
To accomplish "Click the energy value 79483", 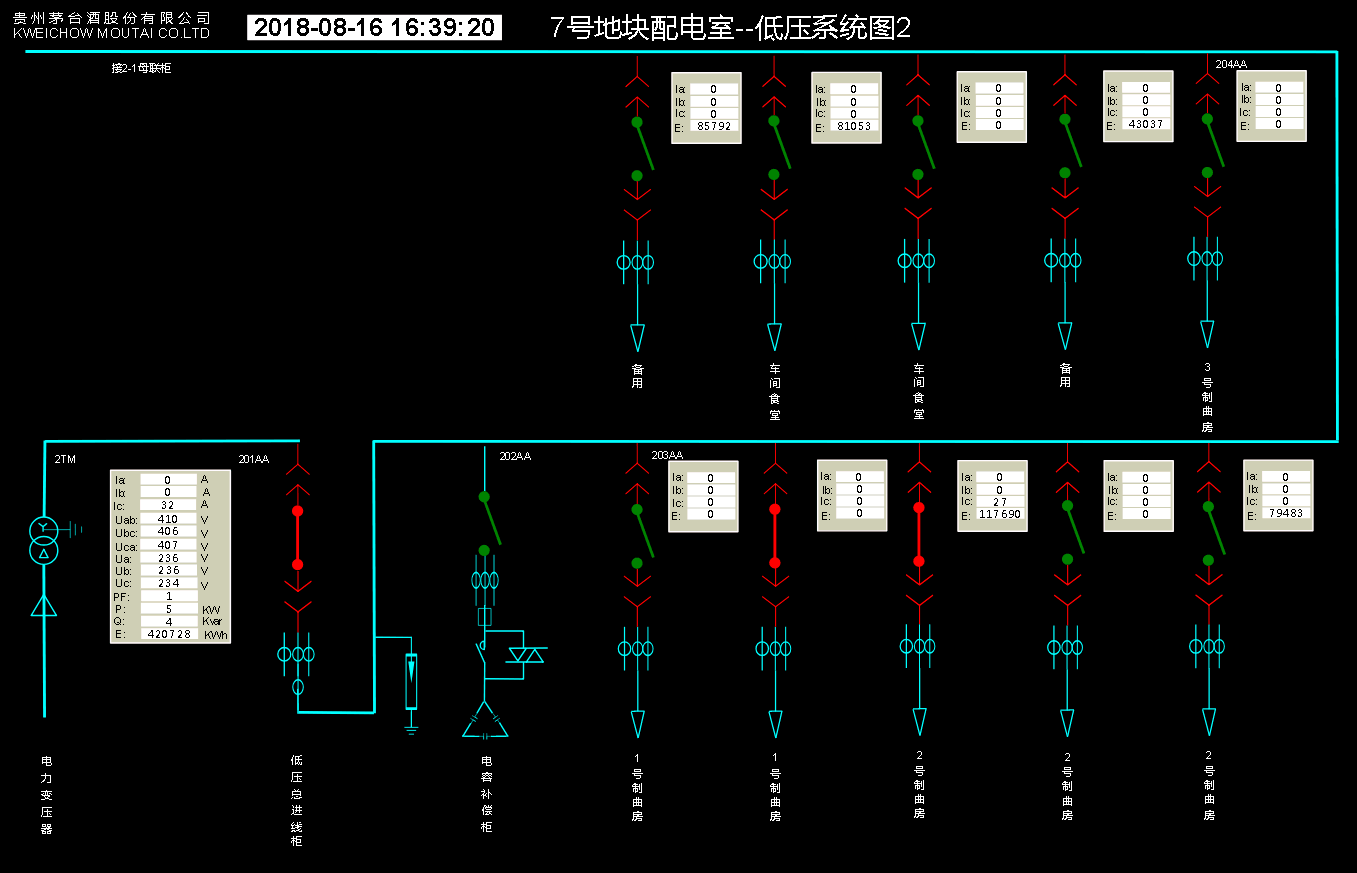I will [x=1285, y=514].
